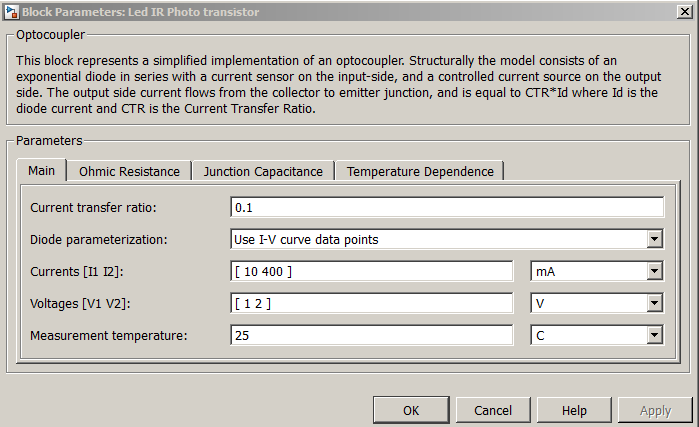Switch to Junction Capacitance tab
The width and height of the screenshot is (699, 427).
point(263,171)
